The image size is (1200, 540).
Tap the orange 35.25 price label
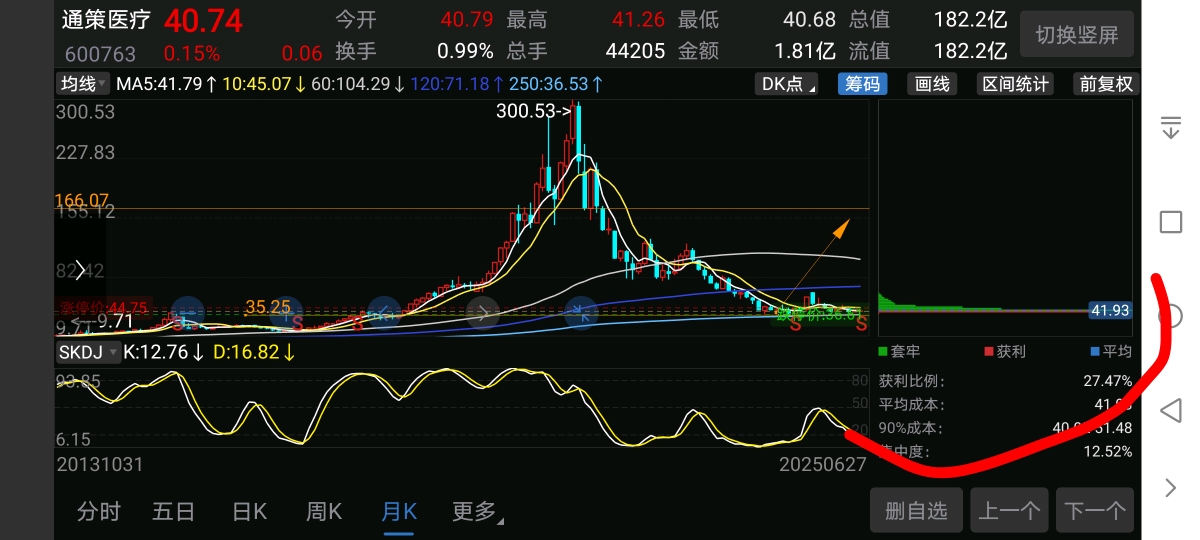pyautogui.click(x=267, y=306)
